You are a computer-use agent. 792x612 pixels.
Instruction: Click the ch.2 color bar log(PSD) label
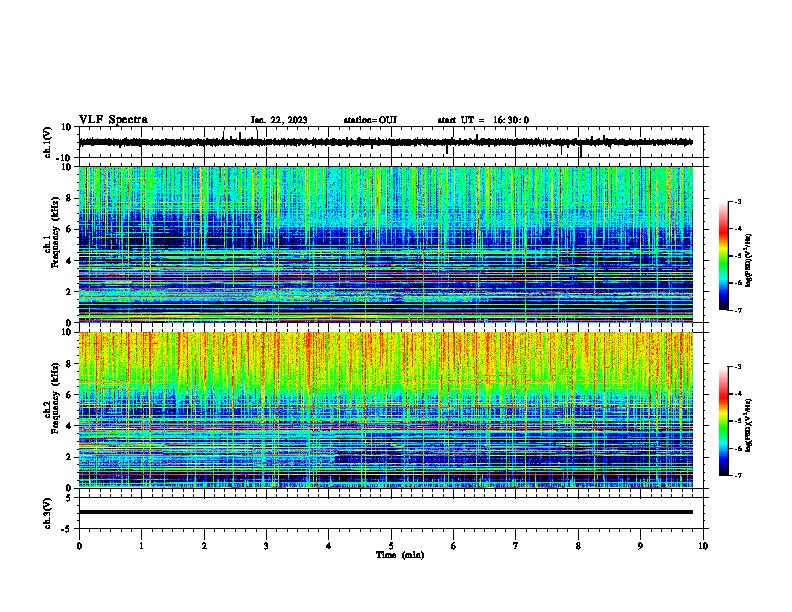point(749,425)
